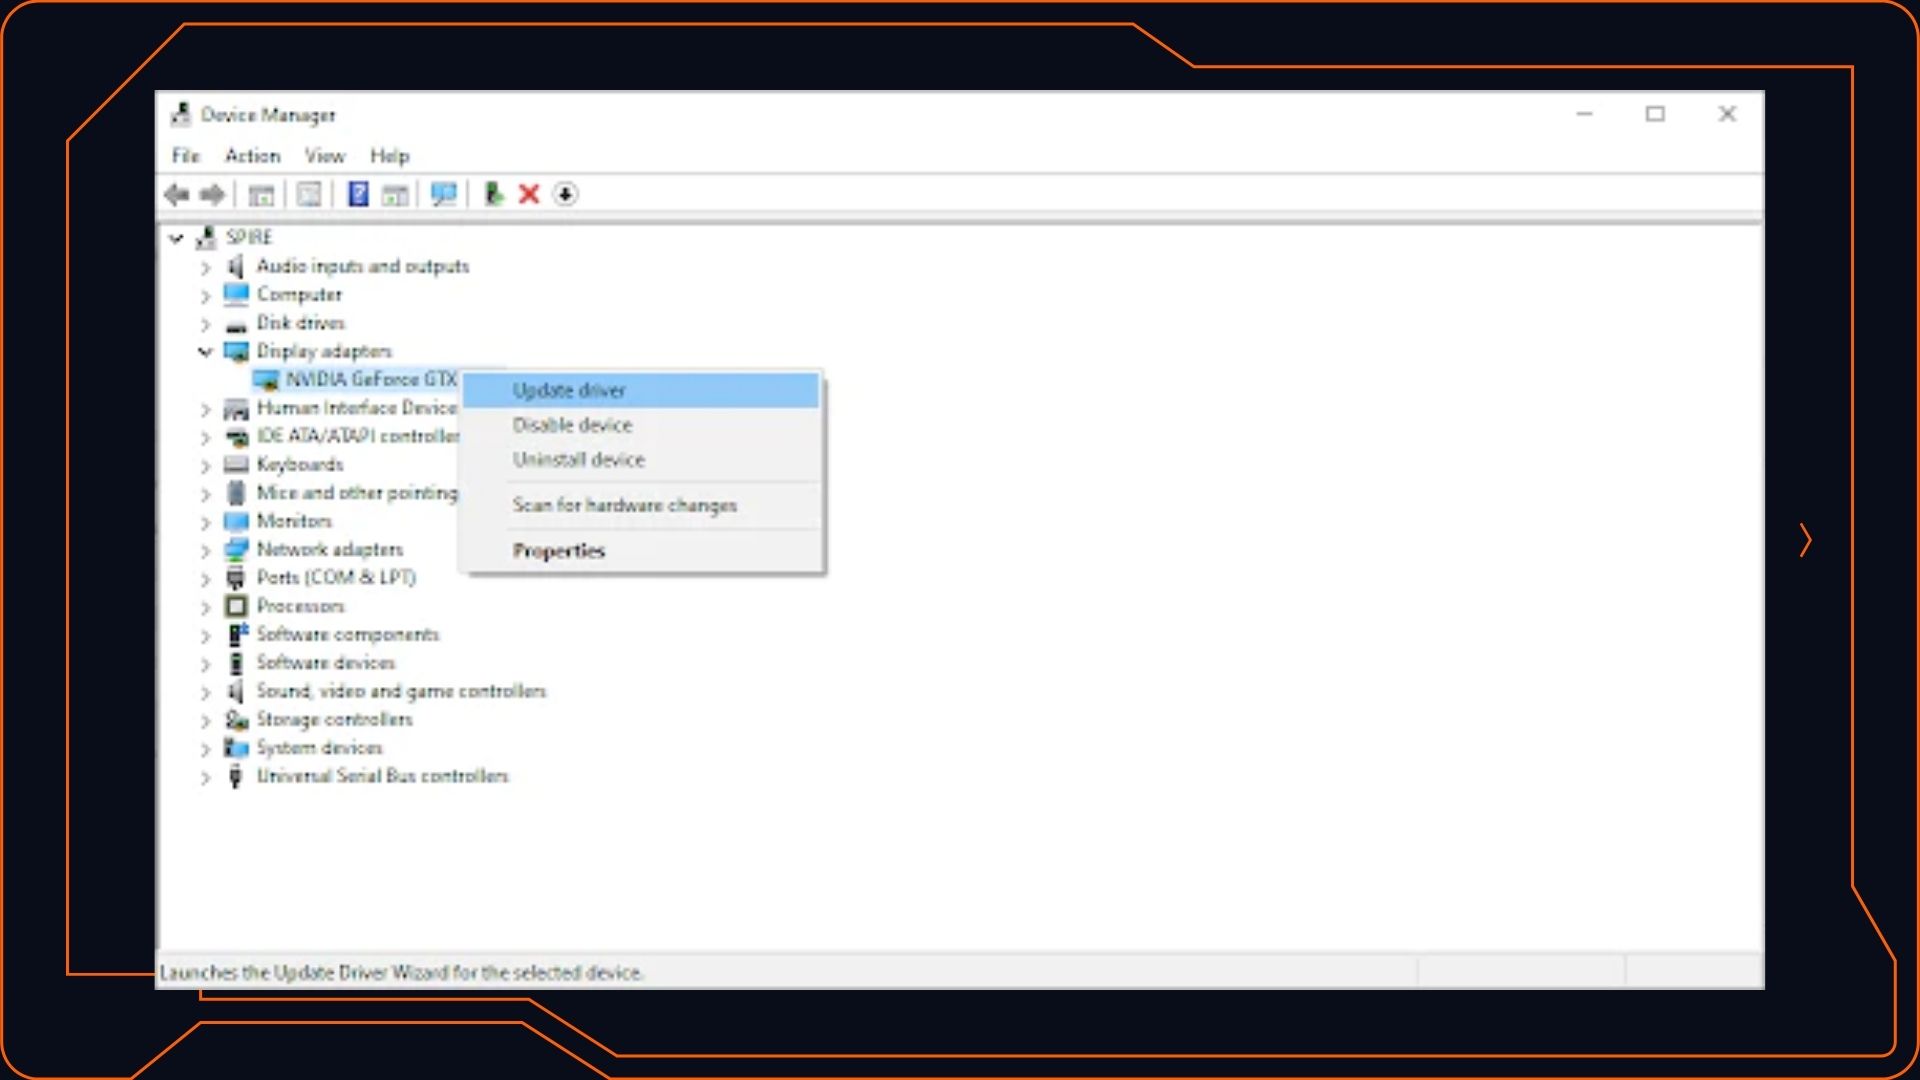Open the Action menu
This screenshot has width=1920, height=1080.
click(252, 156)
